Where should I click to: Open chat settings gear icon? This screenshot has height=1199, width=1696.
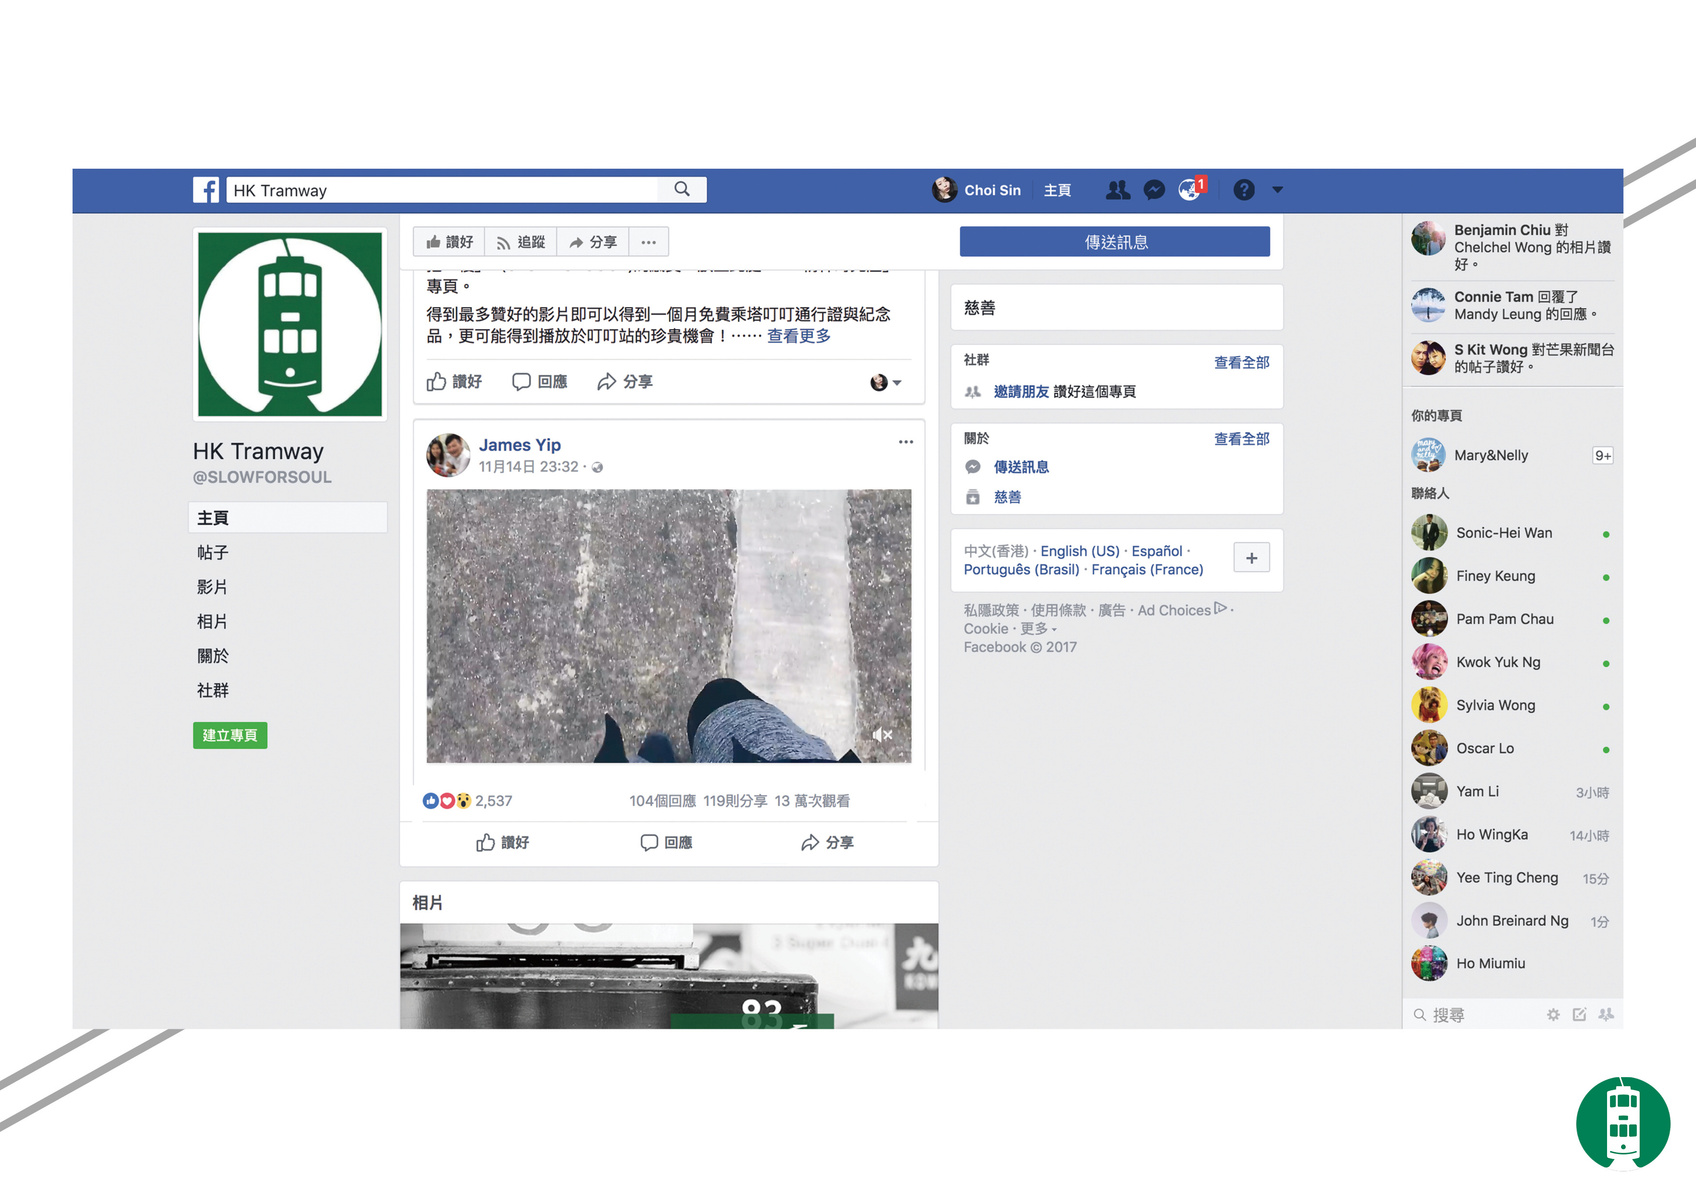point(1553,1015)
